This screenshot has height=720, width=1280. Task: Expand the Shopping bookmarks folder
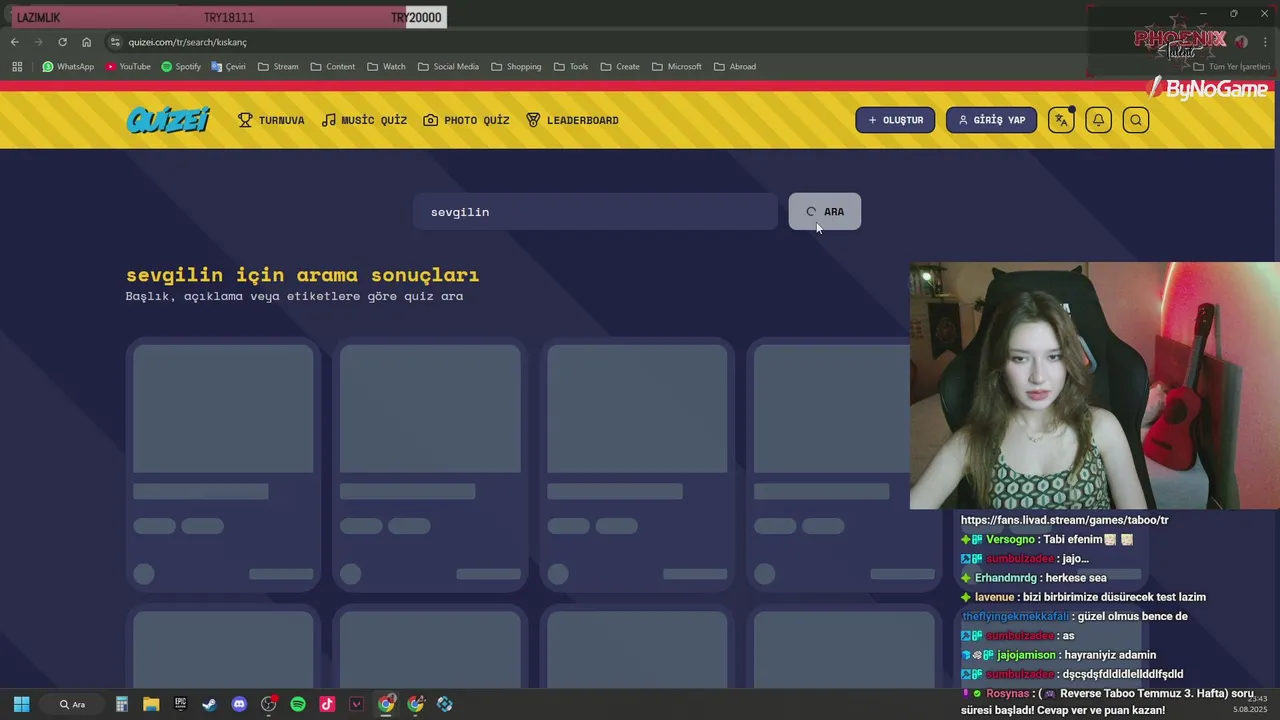click(x=515, y=67)
